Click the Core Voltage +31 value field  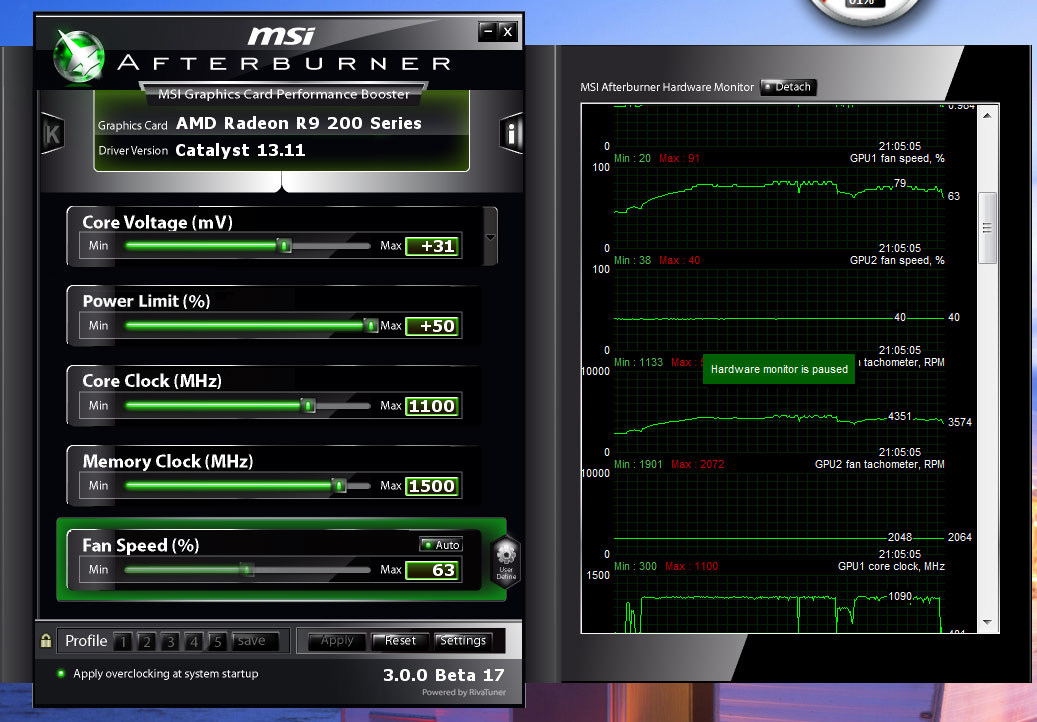coord(433,246)
